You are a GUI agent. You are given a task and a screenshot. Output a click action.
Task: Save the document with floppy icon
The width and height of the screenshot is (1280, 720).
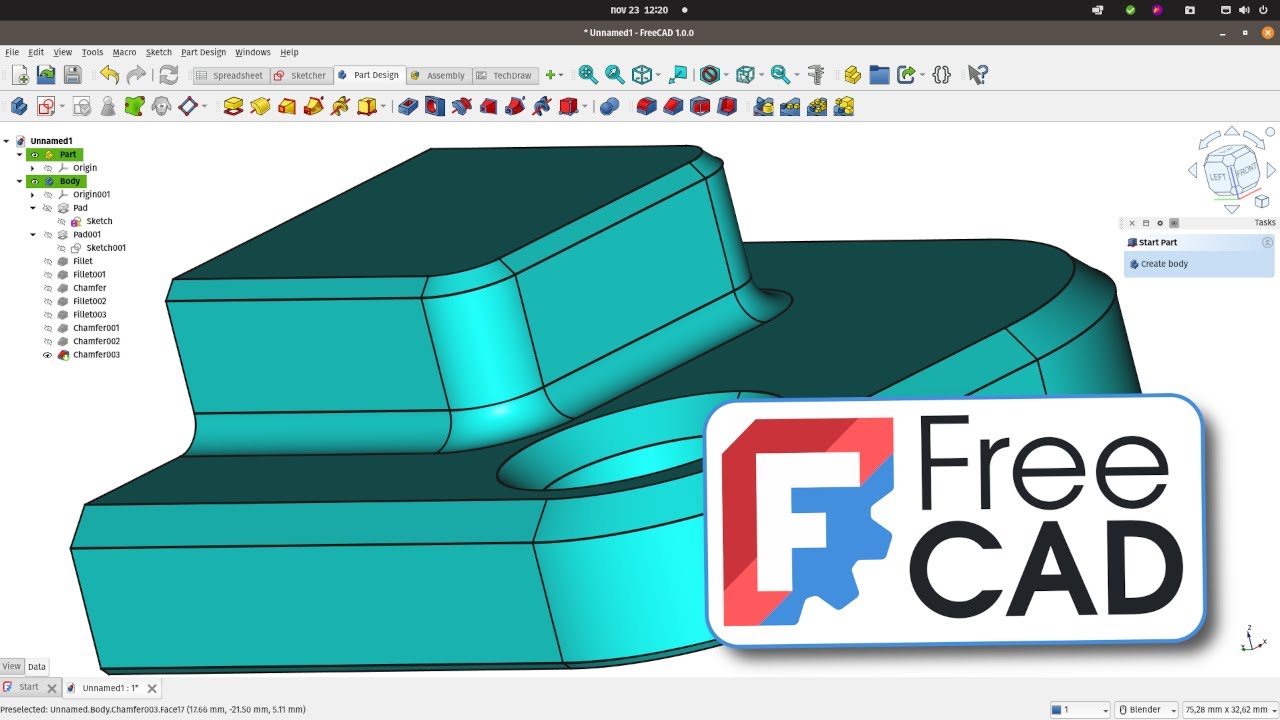click(72, 74)
